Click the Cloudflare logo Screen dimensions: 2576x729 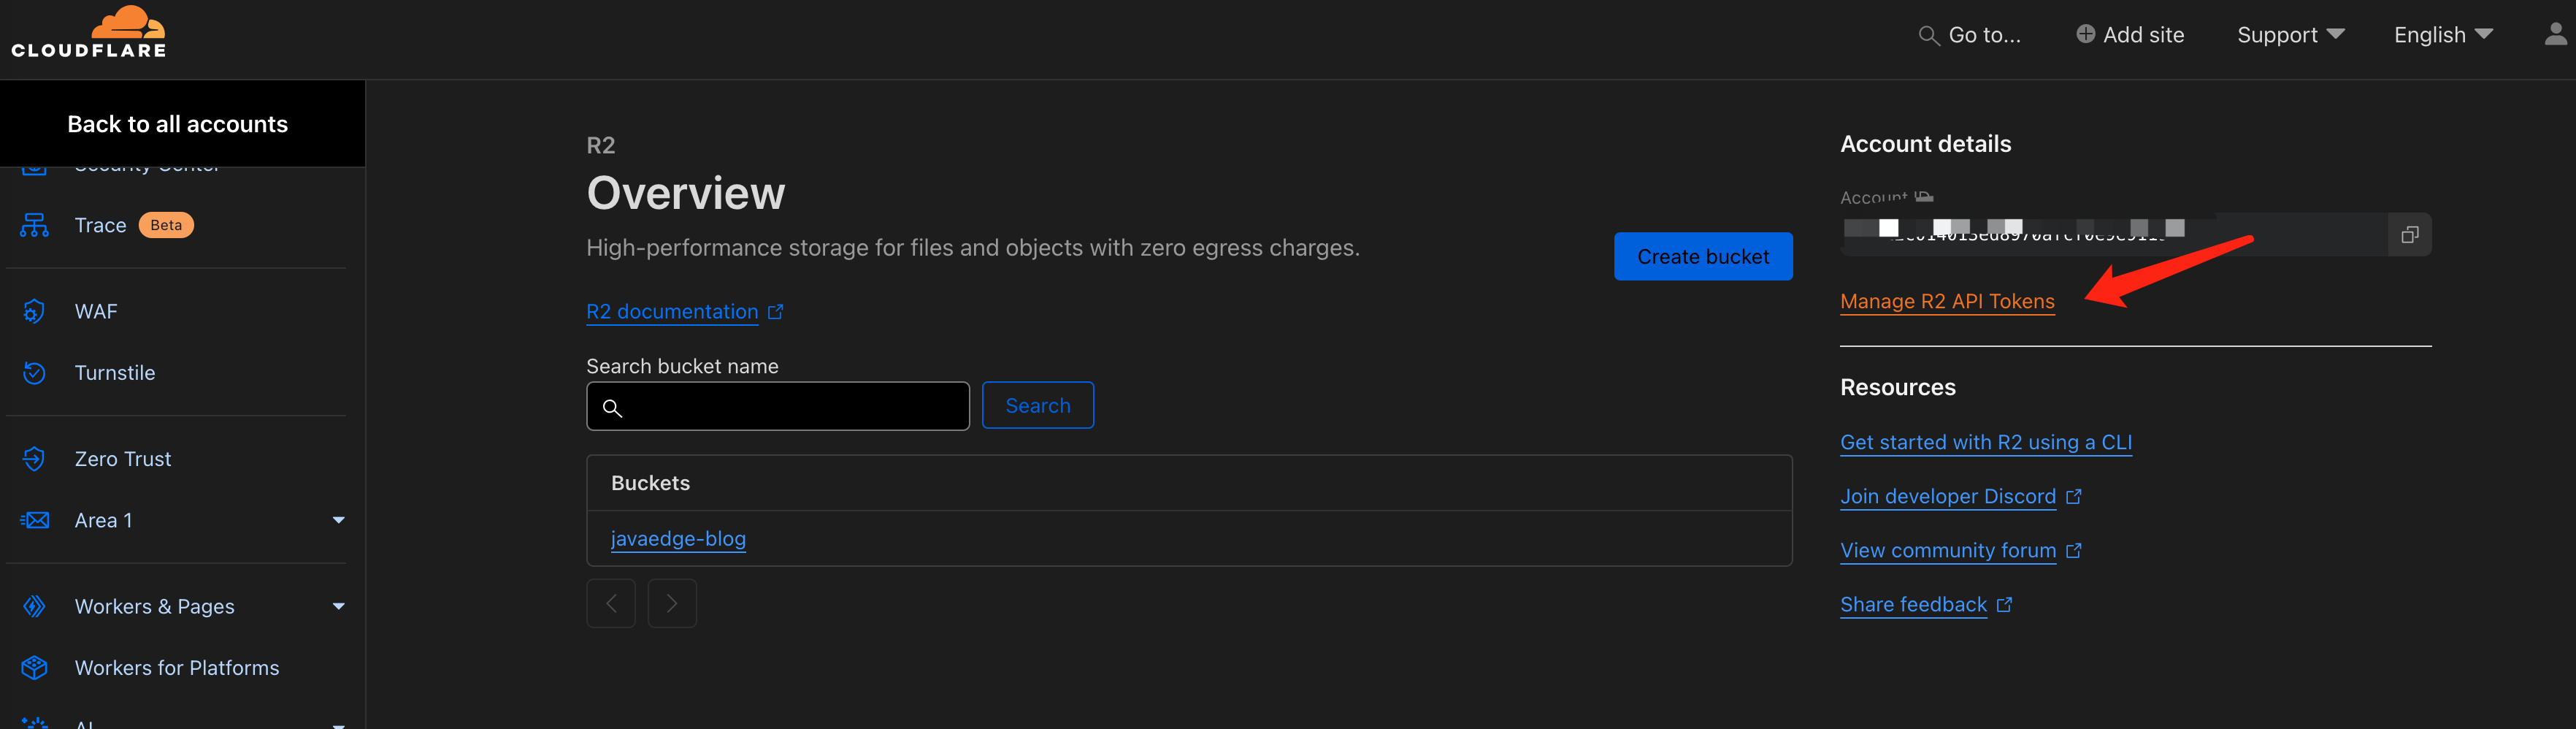(x=89, y=33)
